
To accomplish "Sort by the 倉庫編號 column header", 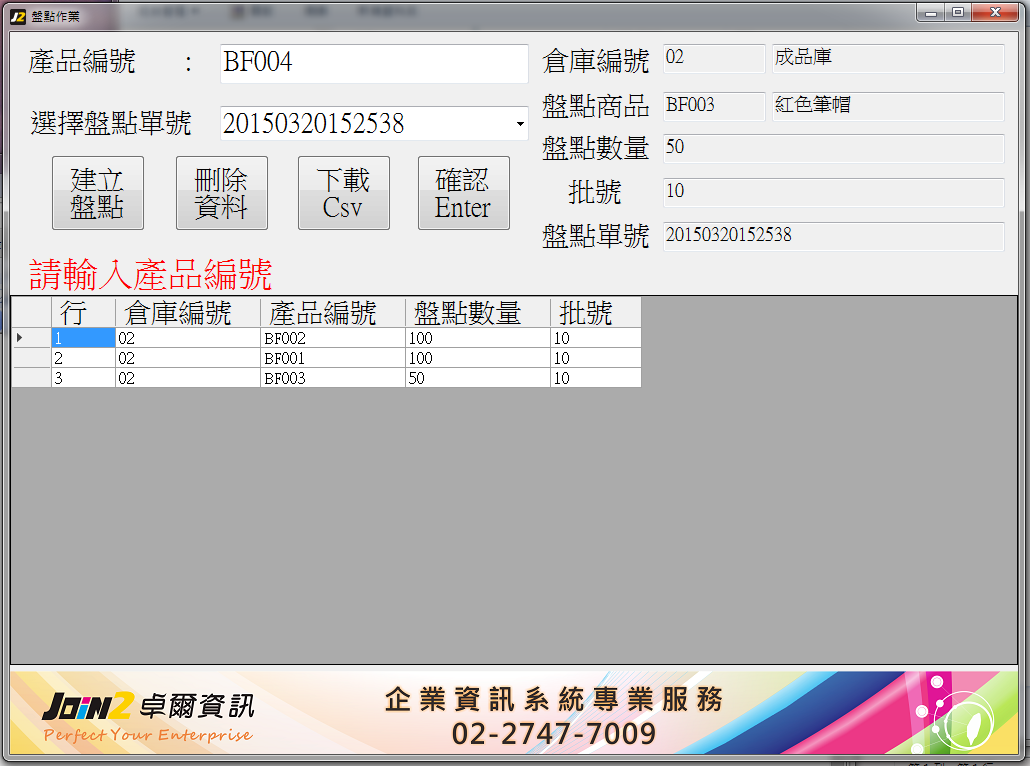I will [187, 313].
